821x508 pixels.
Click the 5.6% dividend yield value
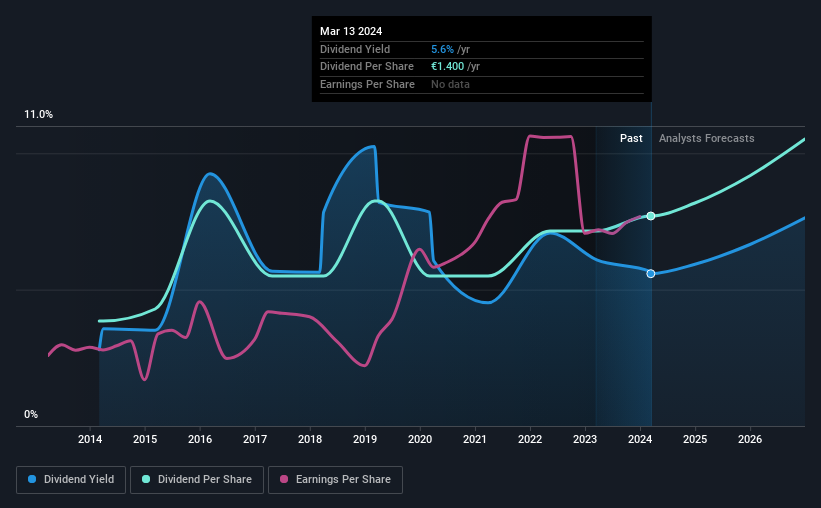pyautogui.click(x=442, y=49)
